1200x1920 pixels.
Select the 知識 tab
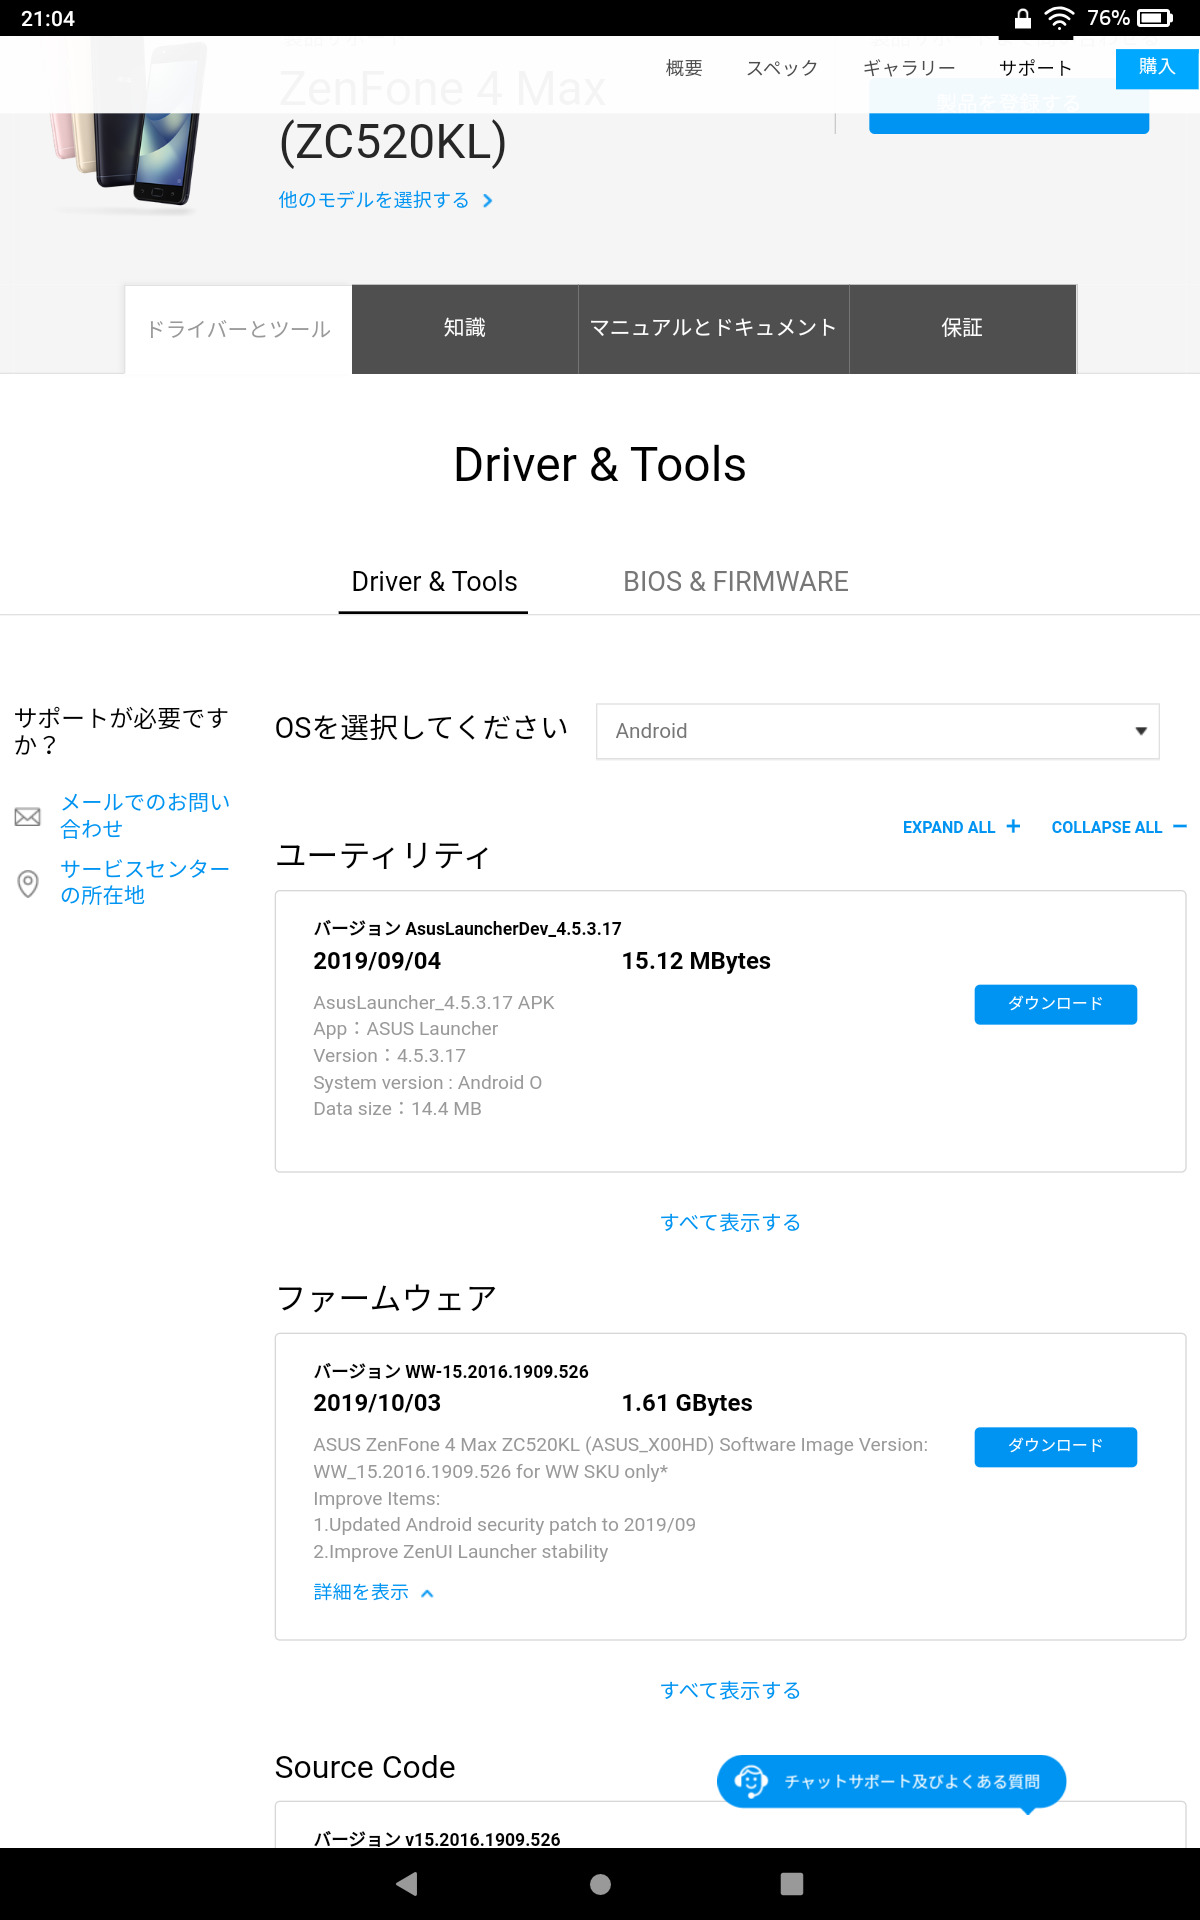click(x=464, y=328)
